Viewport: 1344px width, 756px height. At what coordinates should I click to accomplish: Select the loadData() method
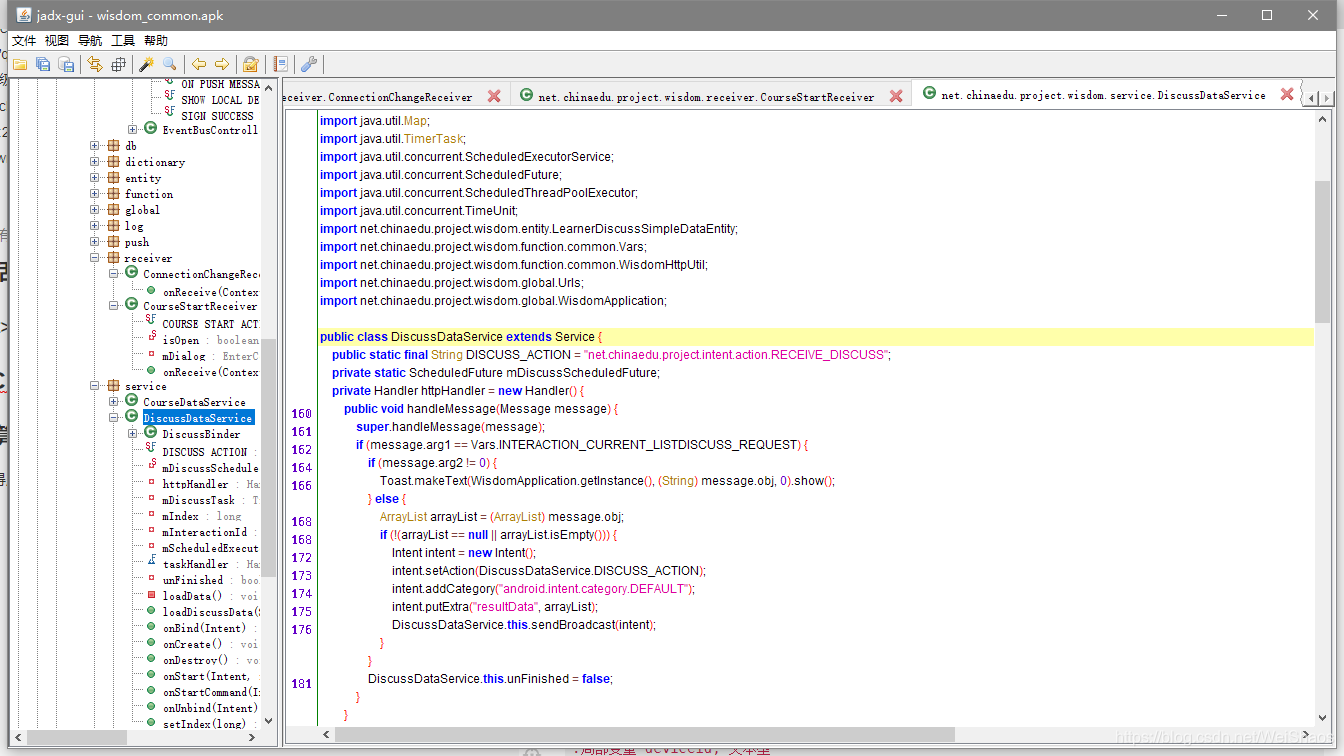210,596
